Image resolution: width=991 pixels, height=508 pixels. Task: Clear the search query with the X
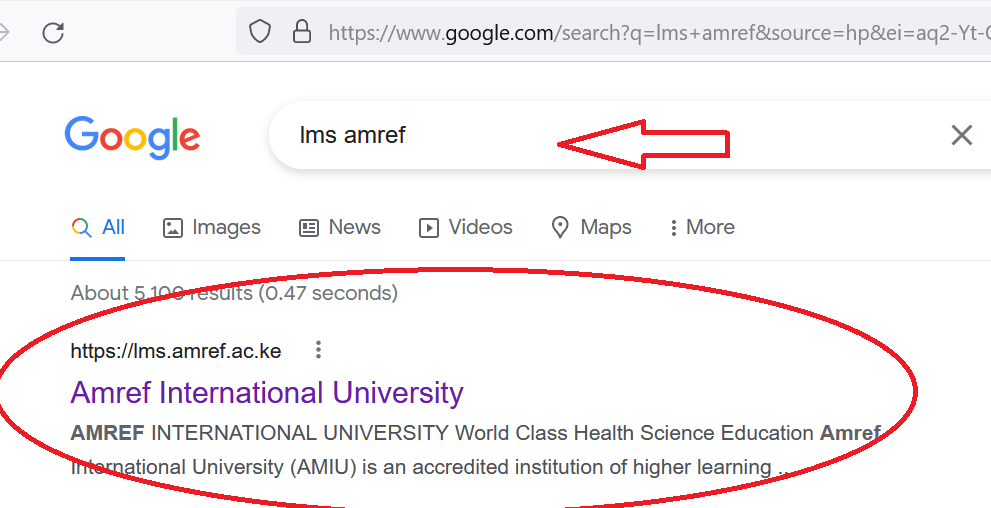(961, 135)
